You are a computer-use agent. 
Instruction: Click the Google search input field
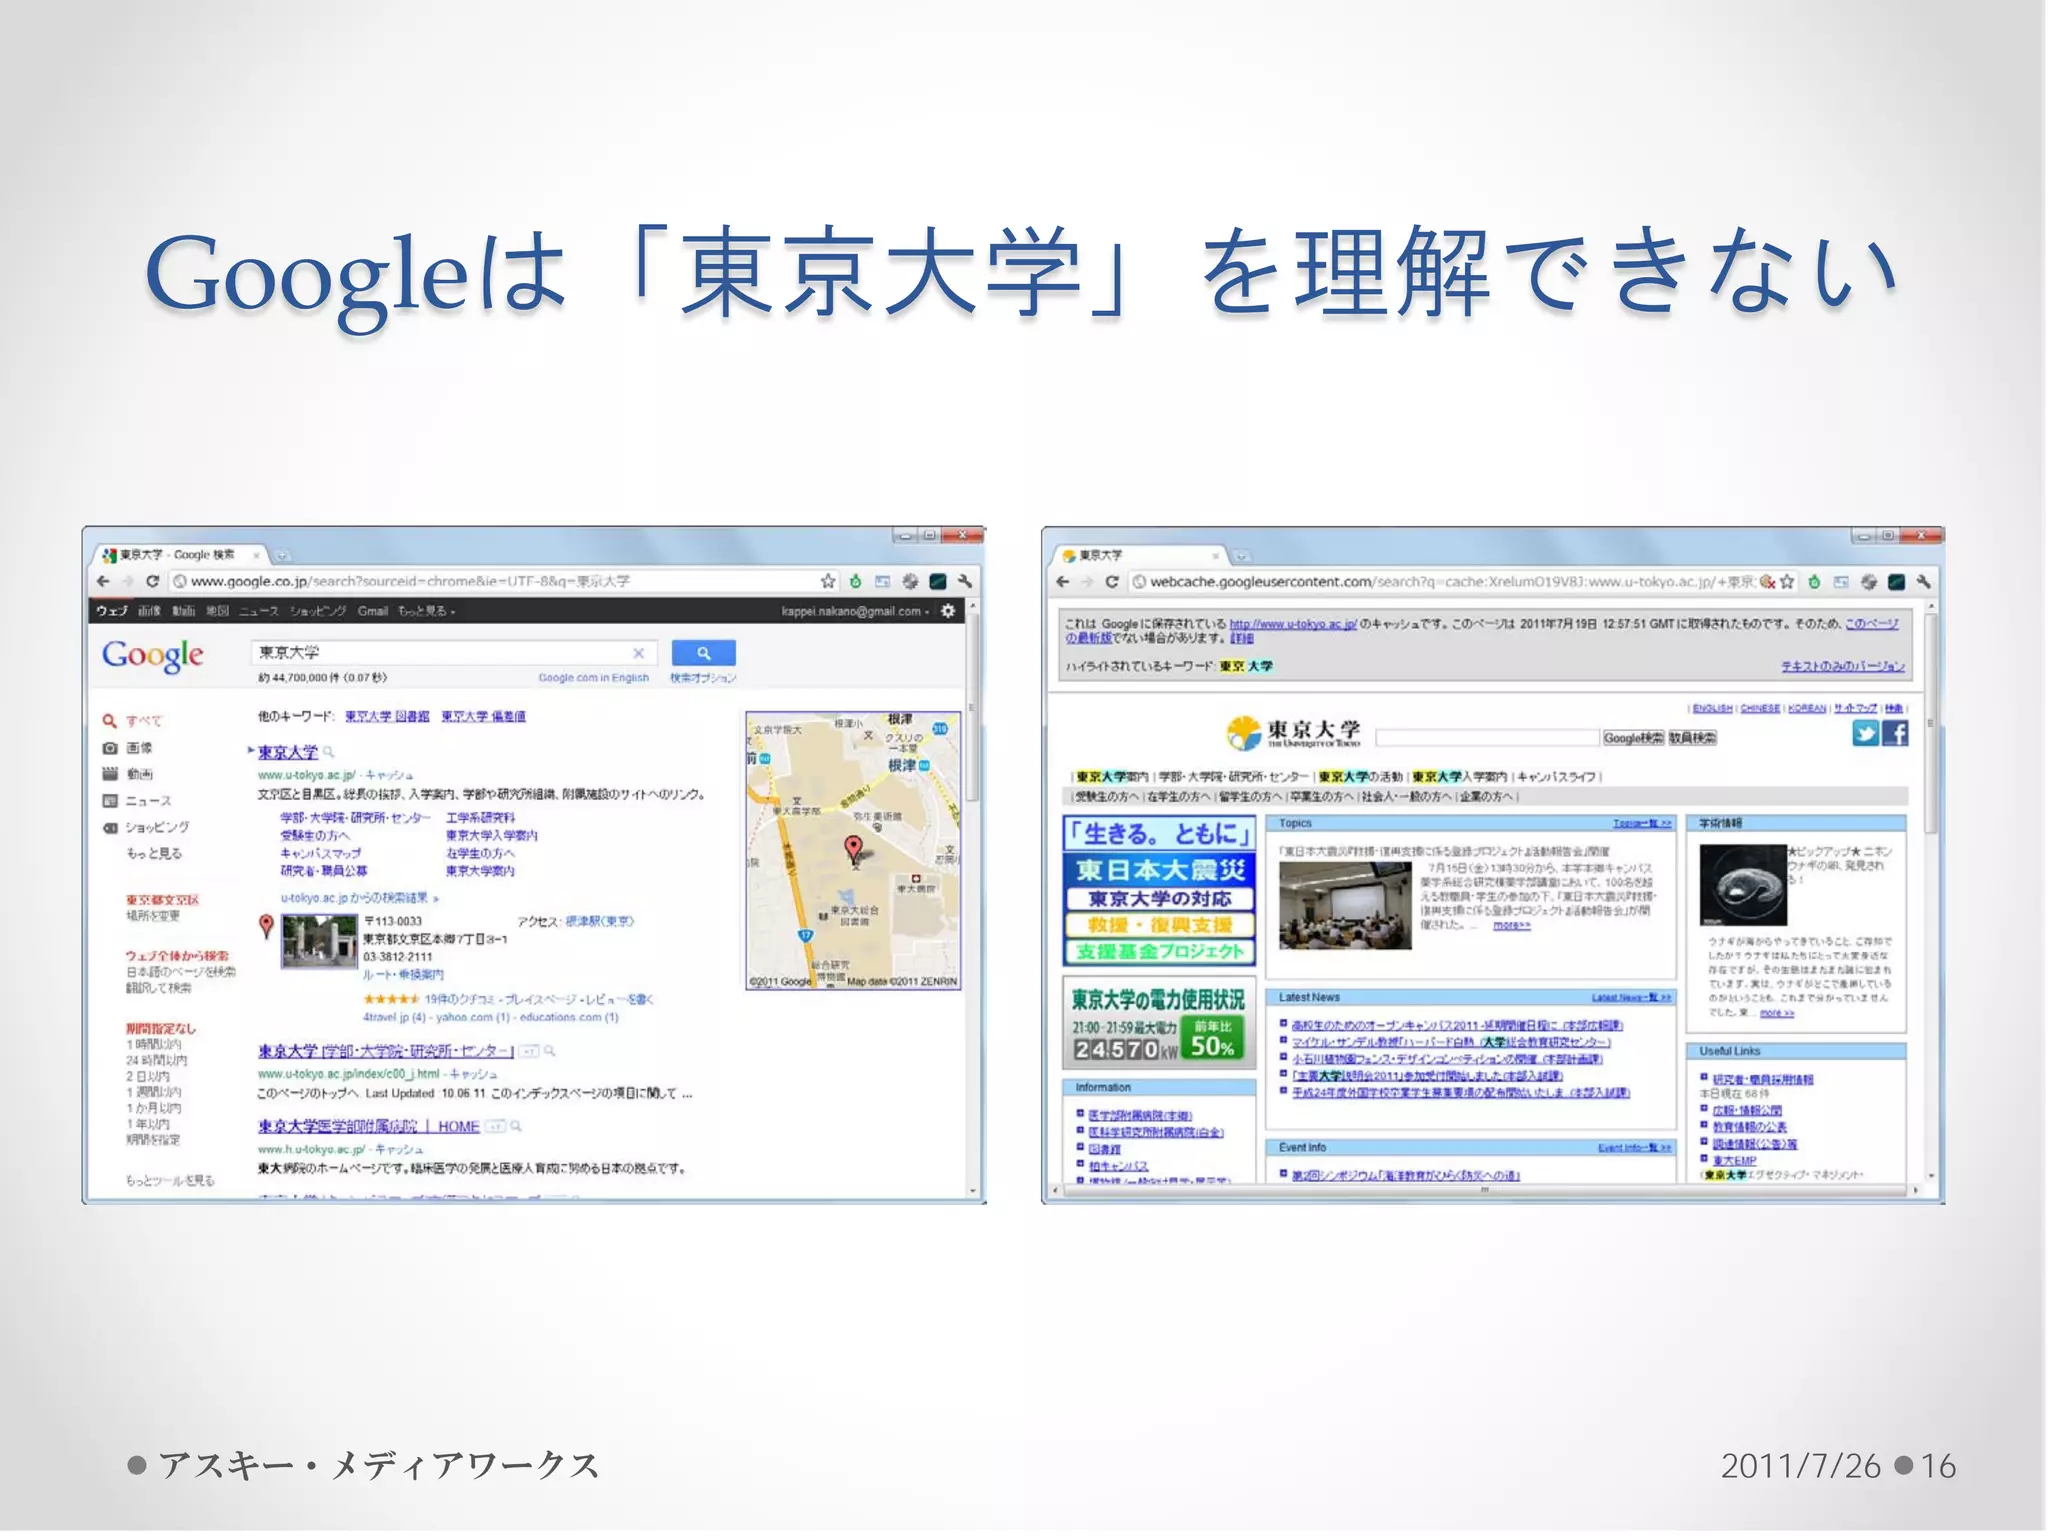click(x=453, y=653)
